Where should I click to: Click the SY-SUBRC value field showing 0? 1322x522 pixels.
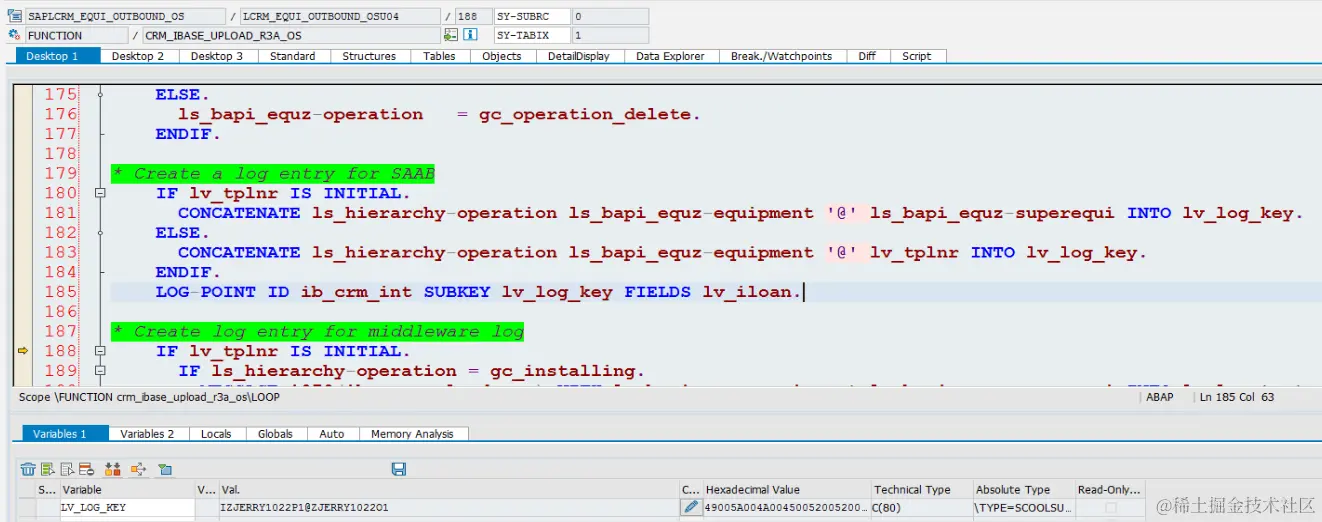point(610,17)
